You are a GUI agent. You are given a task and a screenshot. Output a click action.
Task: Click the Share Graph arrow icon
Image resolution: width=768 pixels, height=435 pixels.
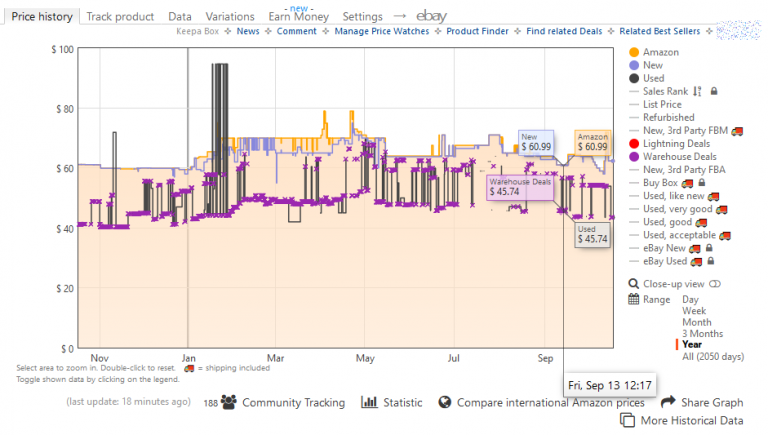(668, 402)
